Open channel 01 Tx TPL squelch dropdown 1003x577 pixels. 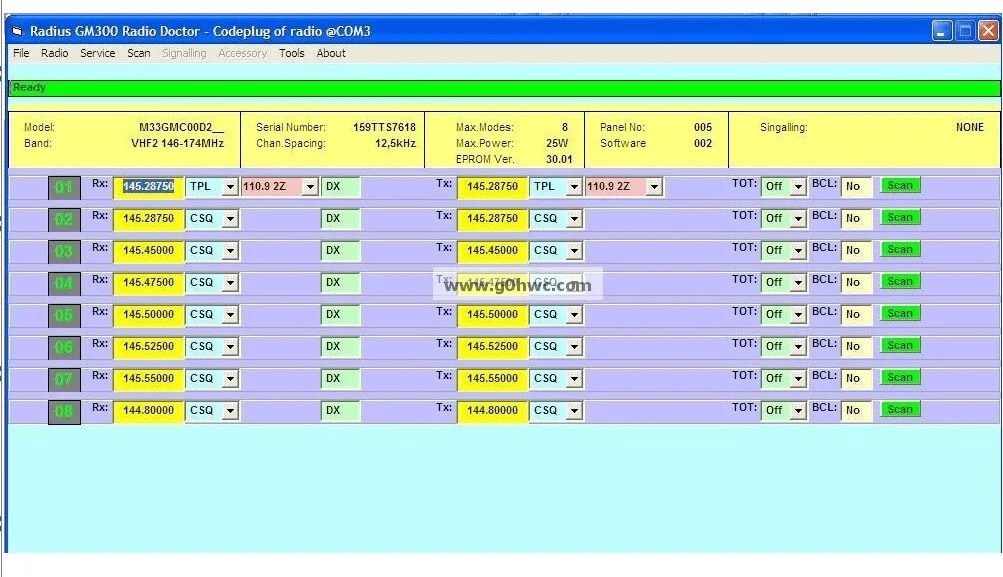(574, 187)
